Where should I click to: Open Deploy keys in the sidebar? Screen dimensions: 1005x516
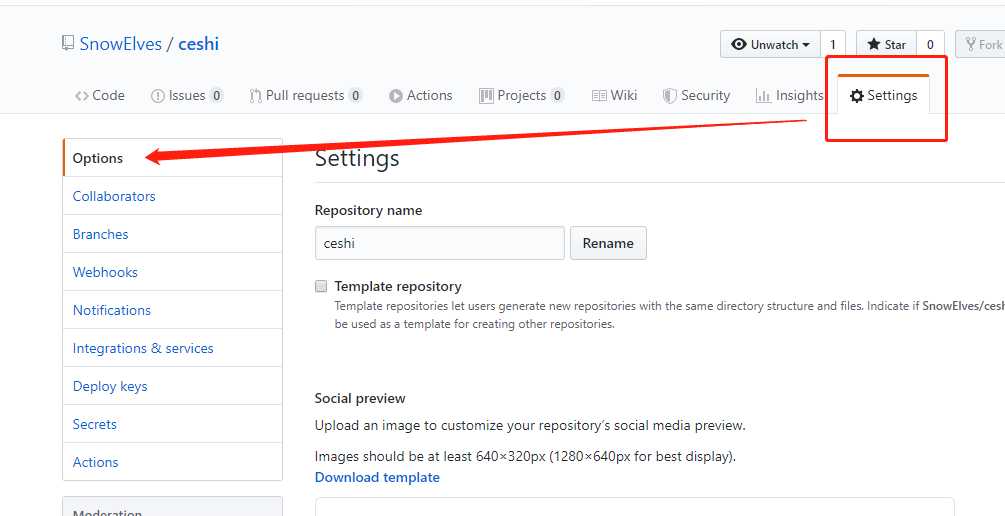tap(172, 386)
